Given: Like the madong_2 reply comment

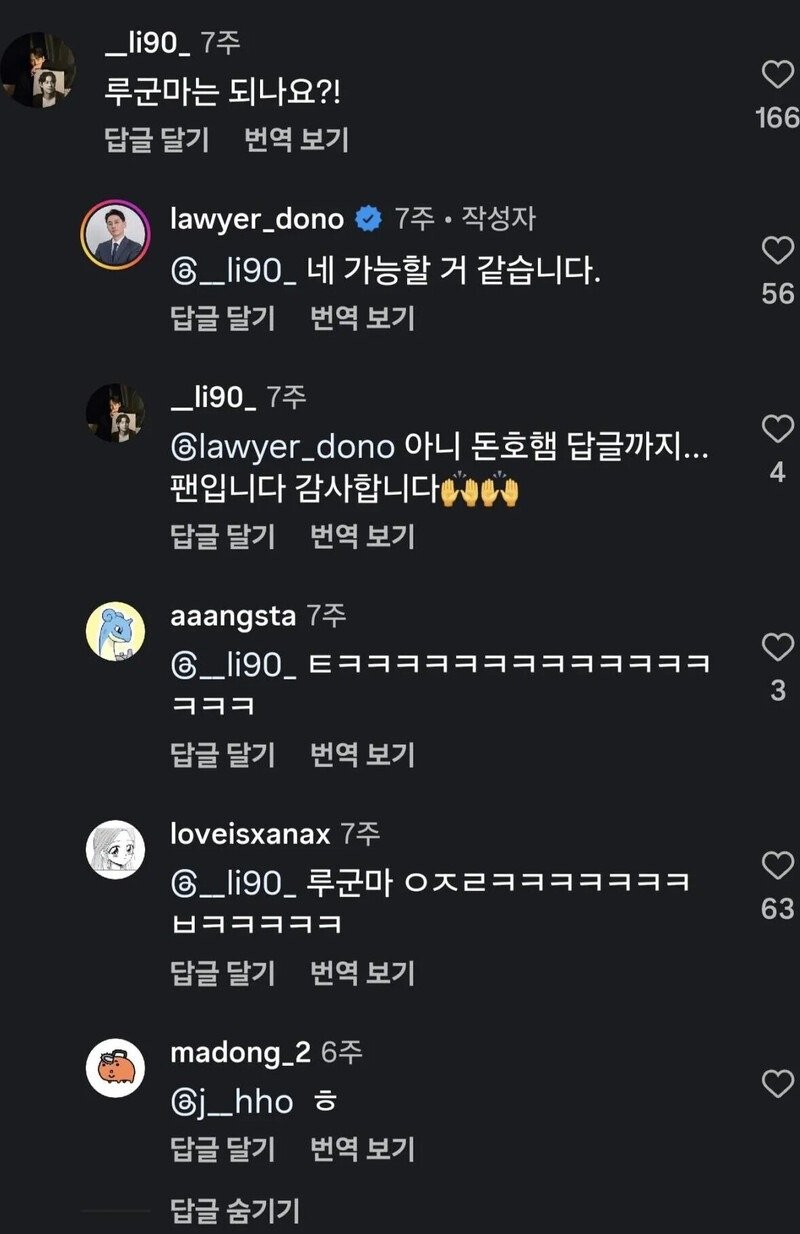Looking at the screenshot, I should [777, 1084].
